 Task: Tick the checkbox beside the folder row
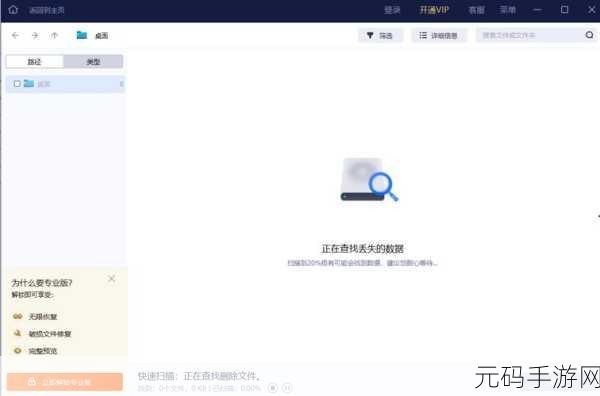pyautogui.click(x=17, y=84)
